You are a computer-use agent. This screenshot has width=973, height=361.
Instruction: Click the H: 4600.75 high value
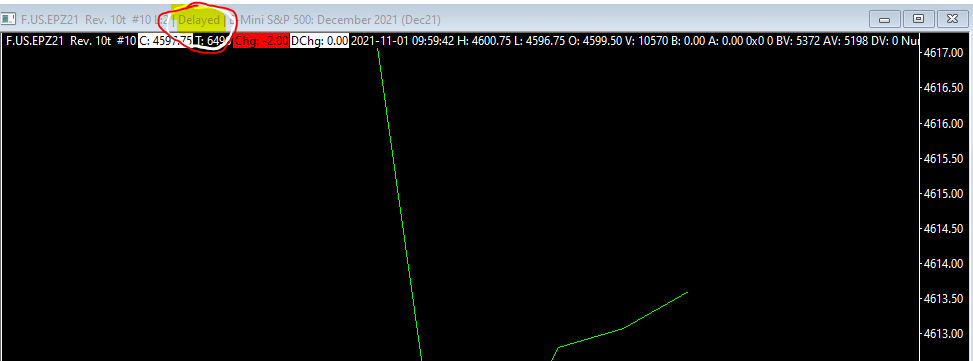485,41
